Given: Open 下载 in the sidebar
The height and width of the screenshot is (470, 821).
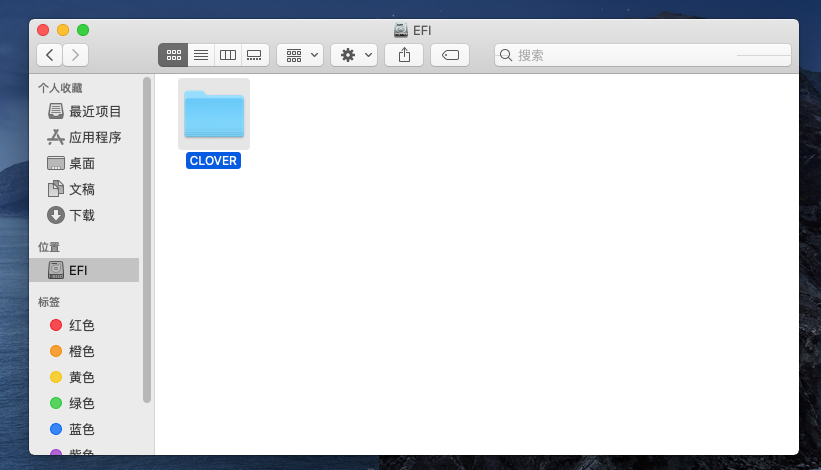Looking at the screenshot, I should tap(85, 215).
